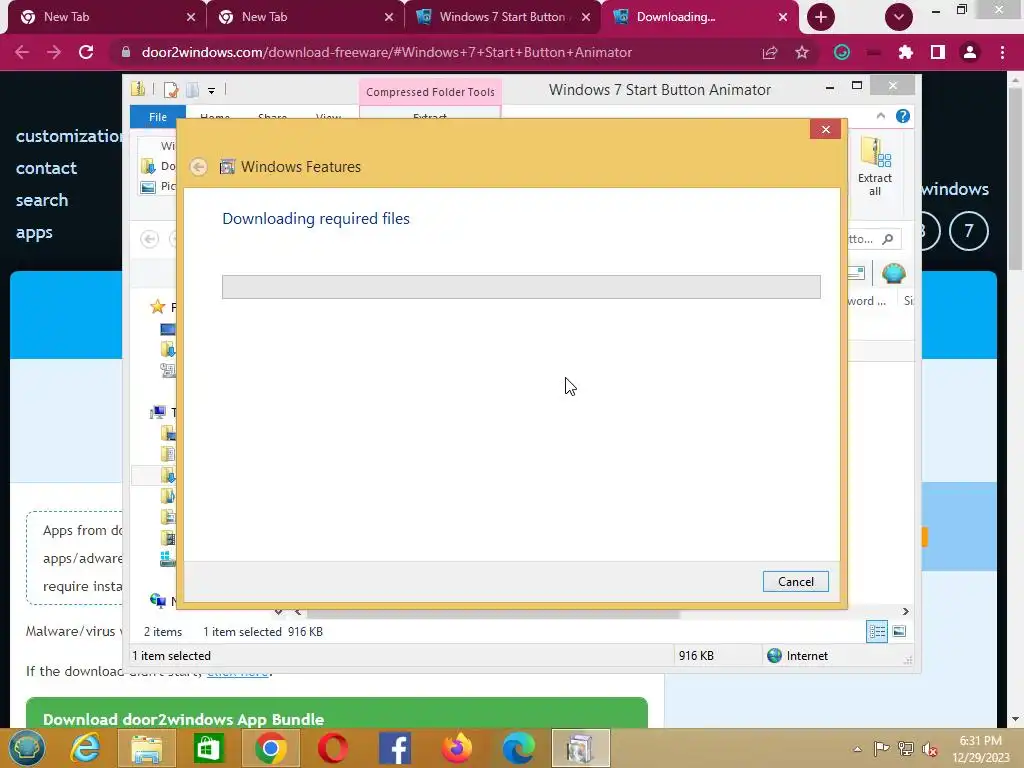Image resolution: width=1024 pixels, height=768 pixels.
Task: Open the File tab in Explorer
Action: (158, 117)
